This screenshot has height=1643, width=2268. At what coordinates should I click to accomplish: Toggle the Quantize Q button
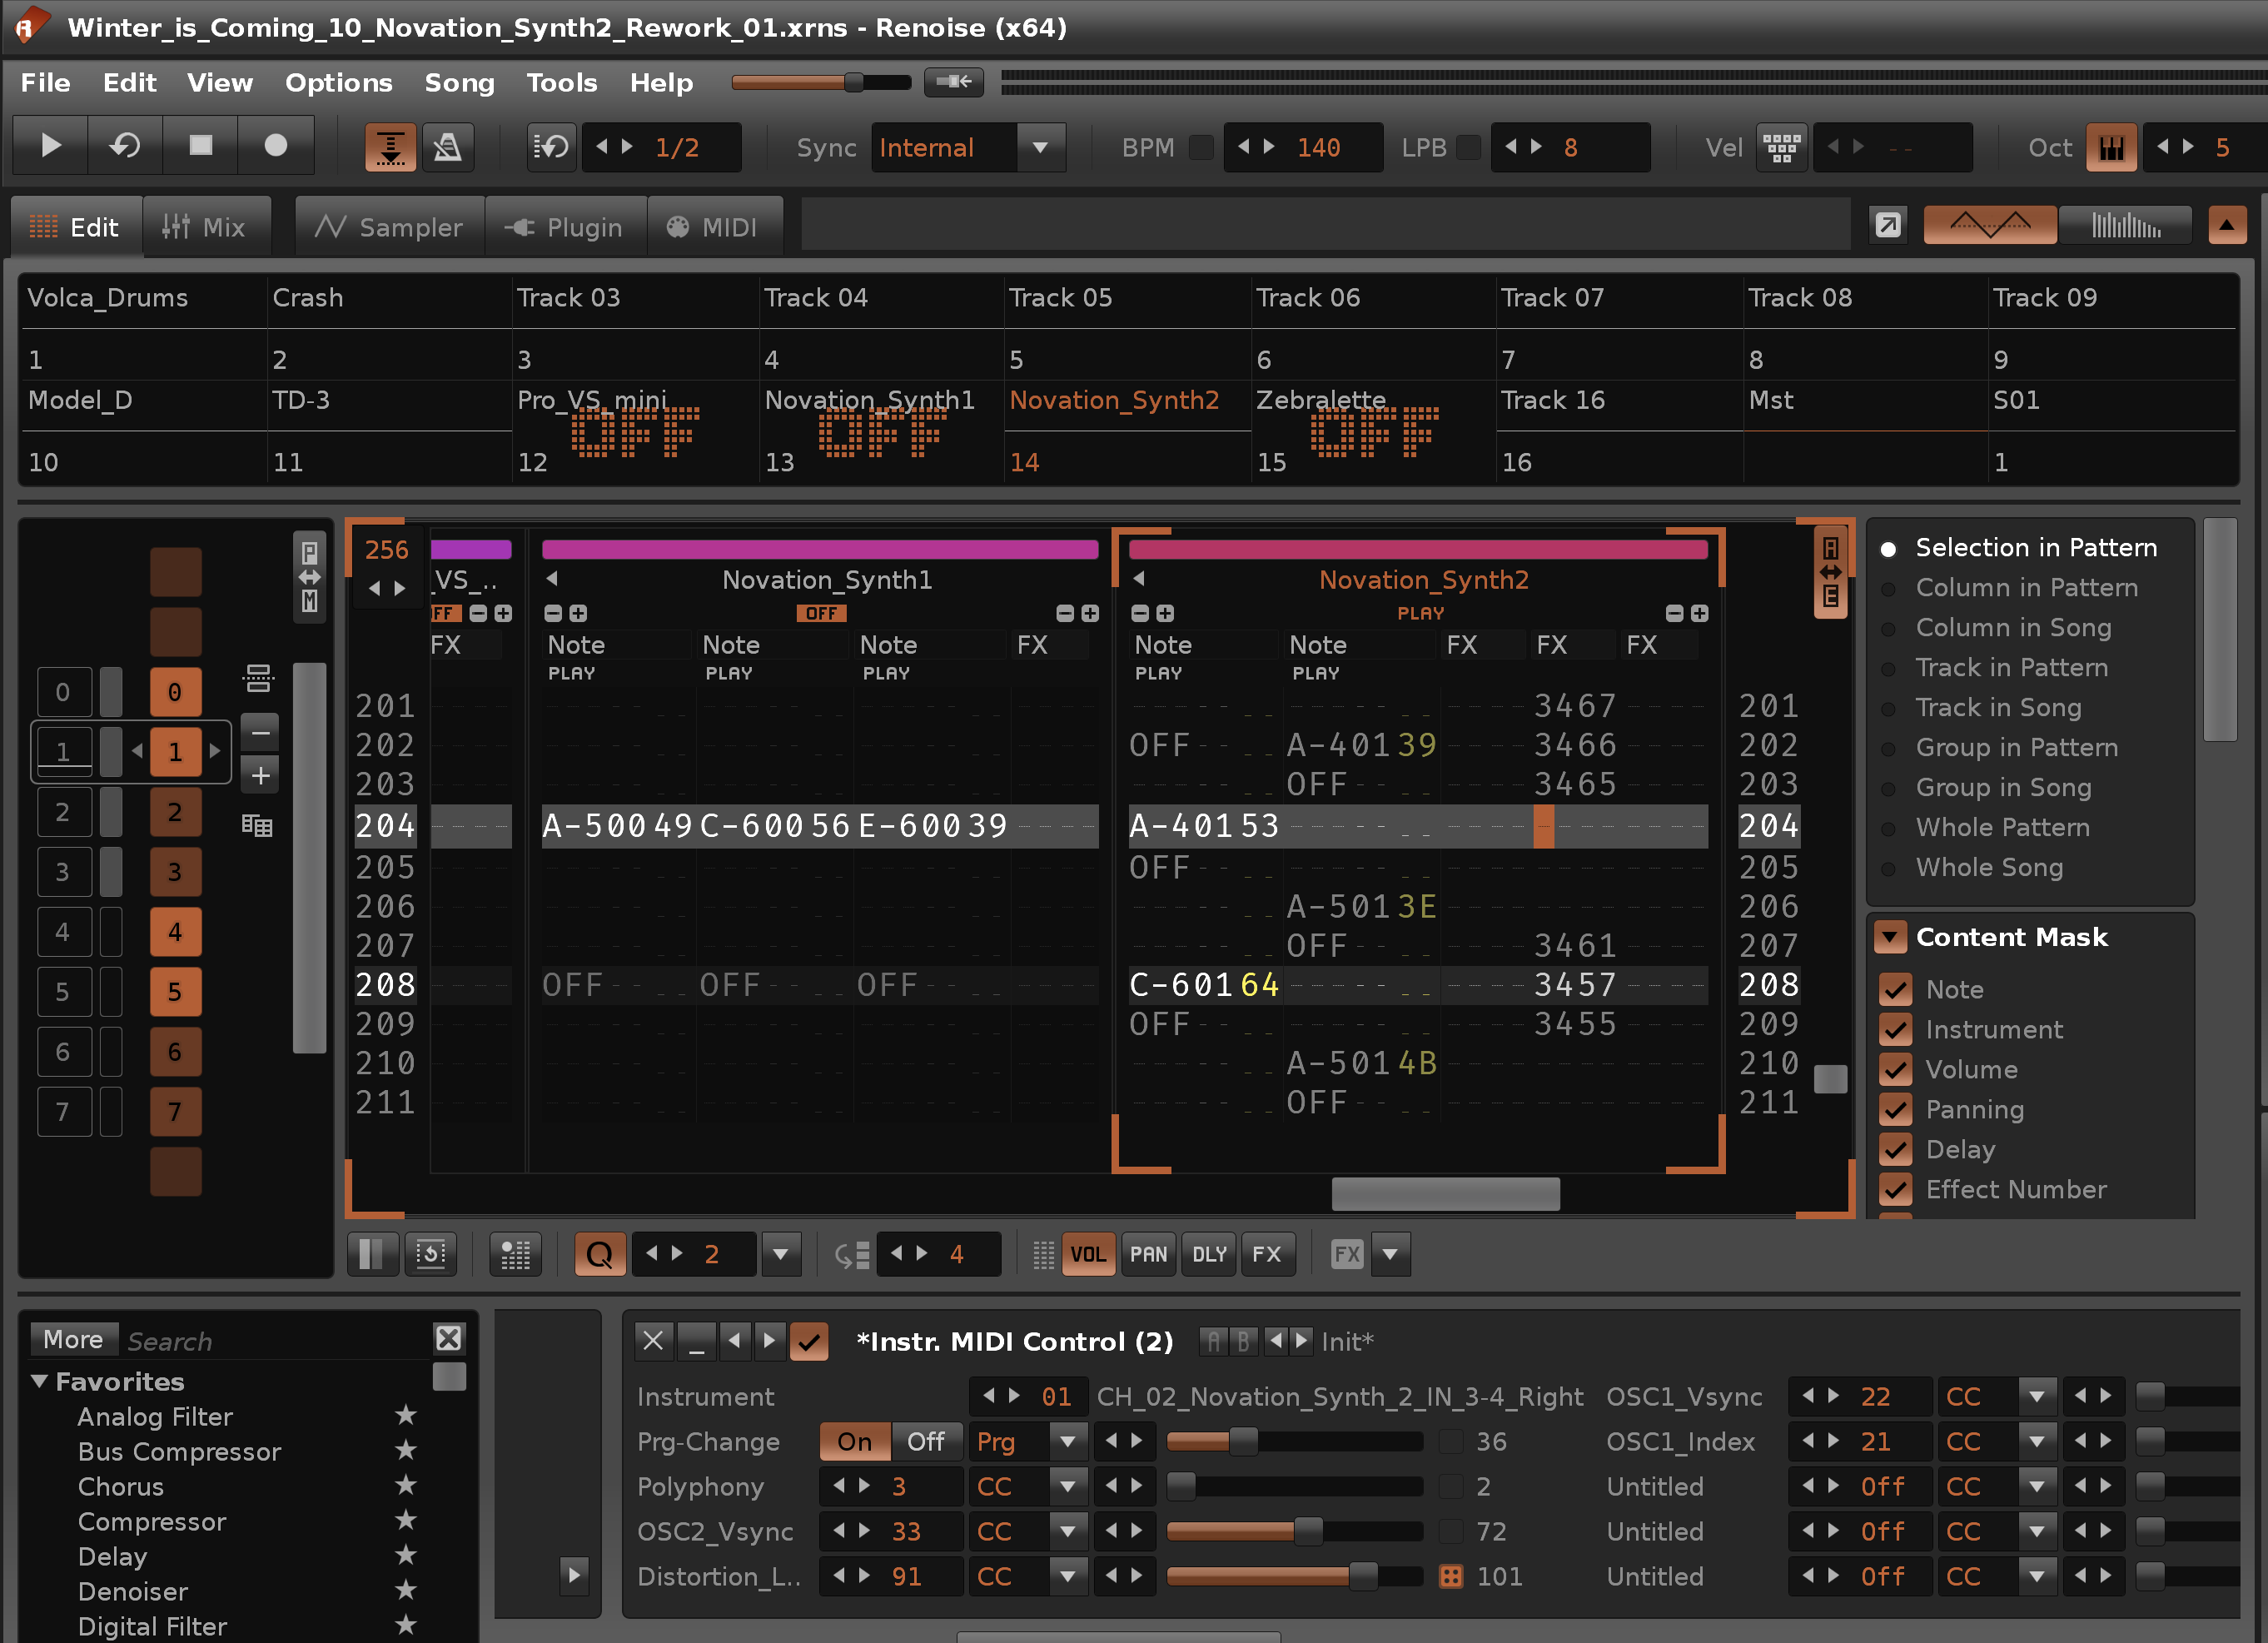599,1254
